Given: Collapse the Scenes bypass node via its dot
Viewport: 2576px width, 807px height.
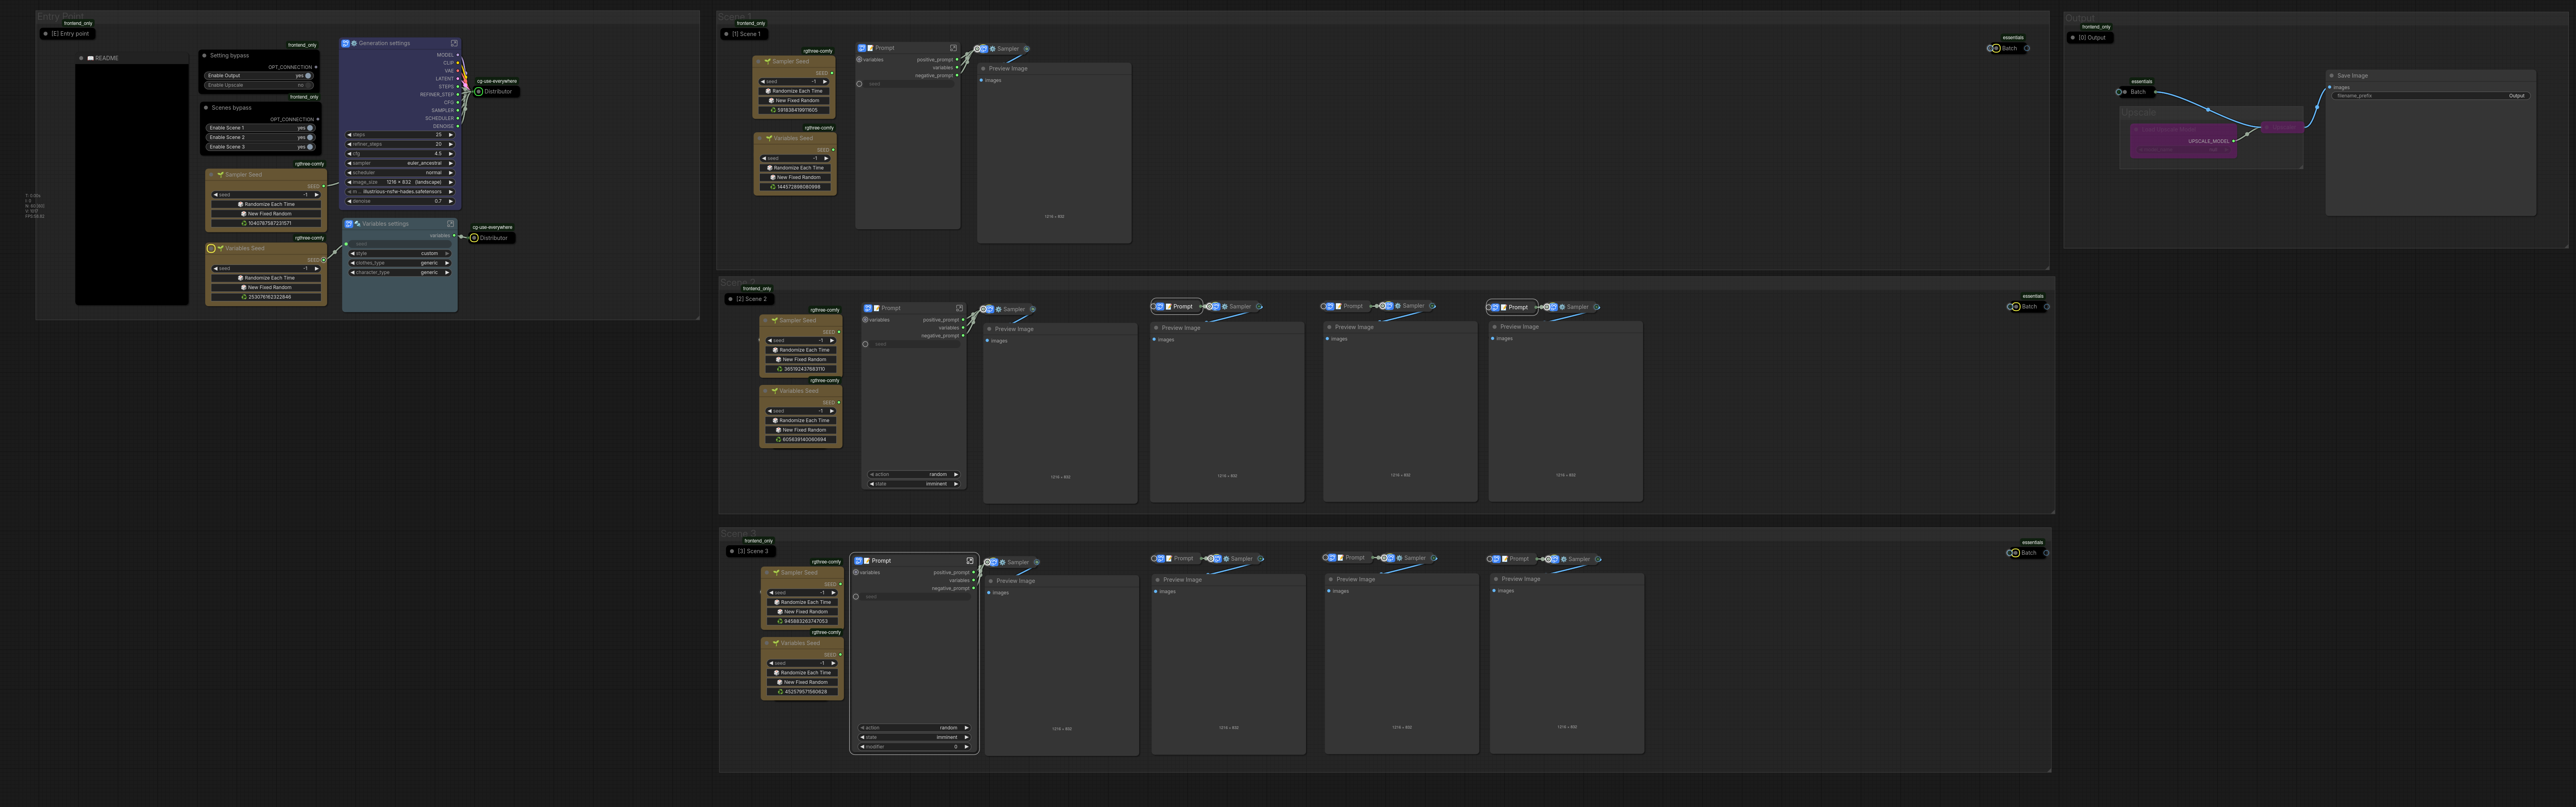Looking at the screenshot, I should pos(206,108).
